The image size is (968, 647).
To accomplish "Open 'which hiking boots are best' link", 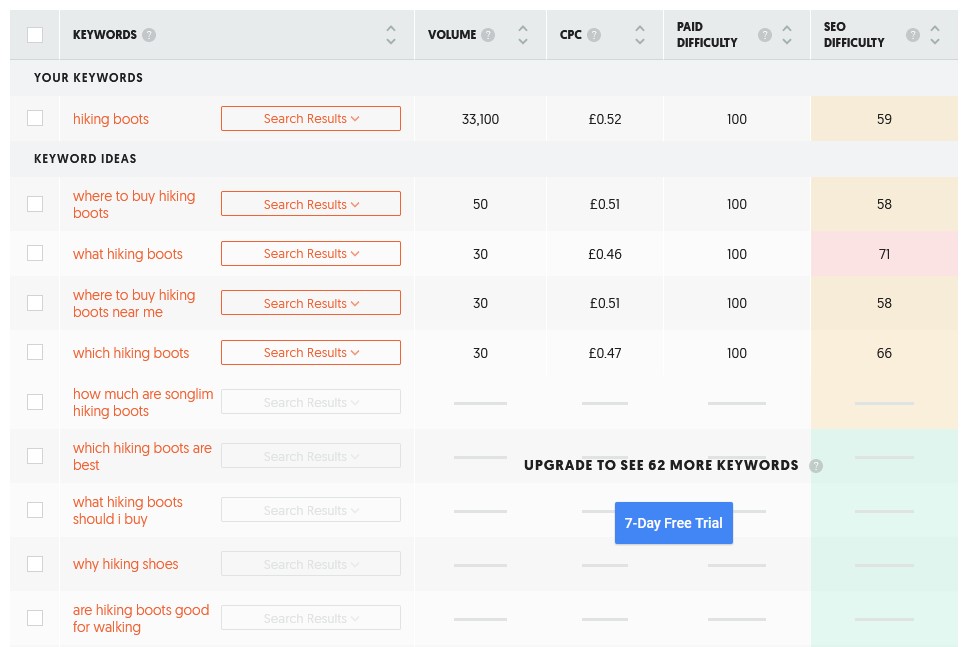I will pyautogui.click(x=142, y=456).
